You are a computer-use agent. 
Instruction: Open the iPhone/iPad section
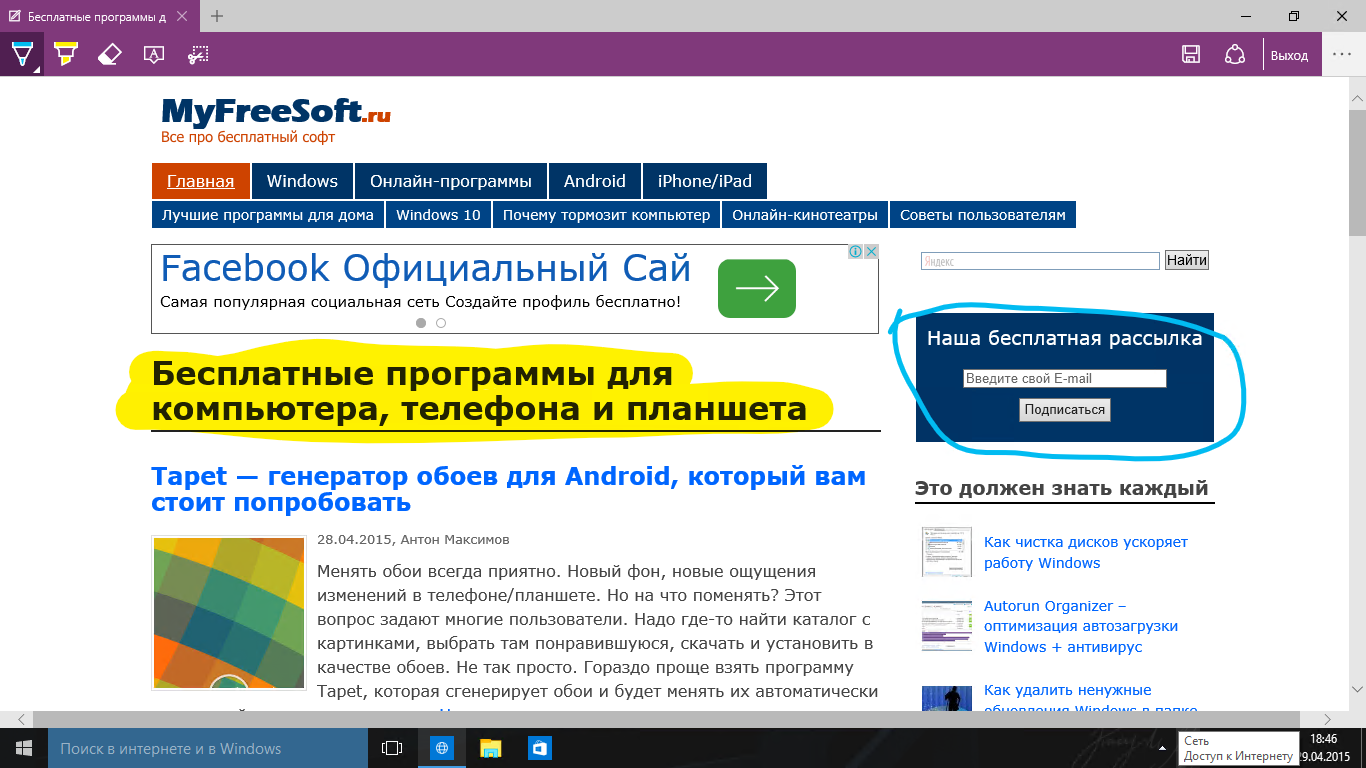[705, 181]
